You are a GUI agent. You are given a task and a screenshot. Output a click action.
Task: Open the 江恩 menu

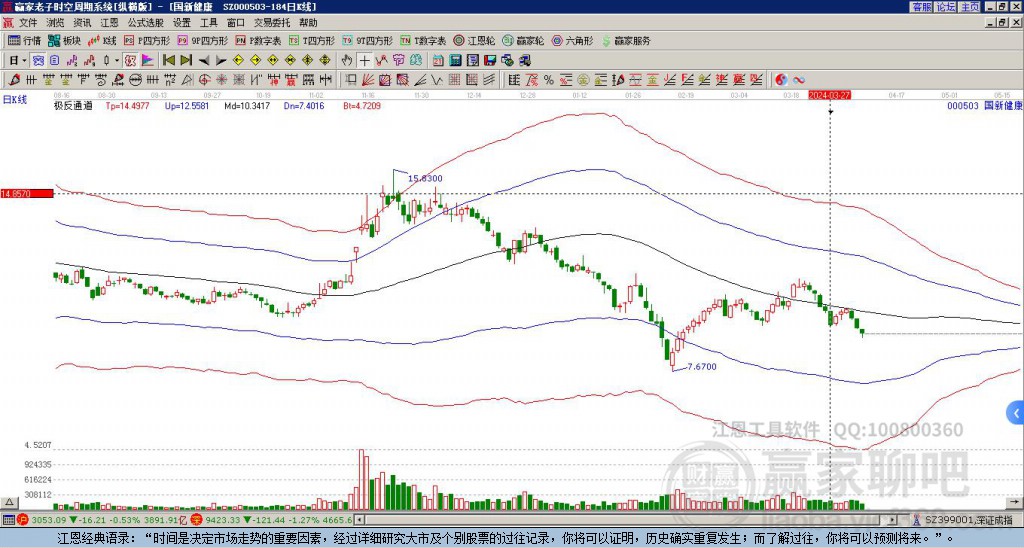[109, 22]
